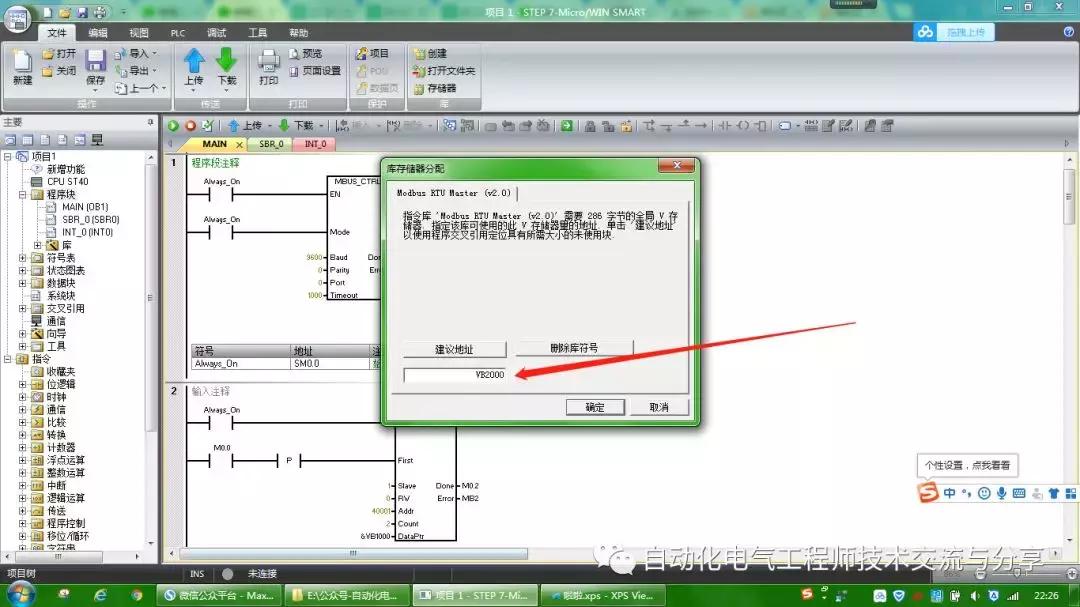Click the blue 上传 upload arrow in ribbon

point(193,62)
